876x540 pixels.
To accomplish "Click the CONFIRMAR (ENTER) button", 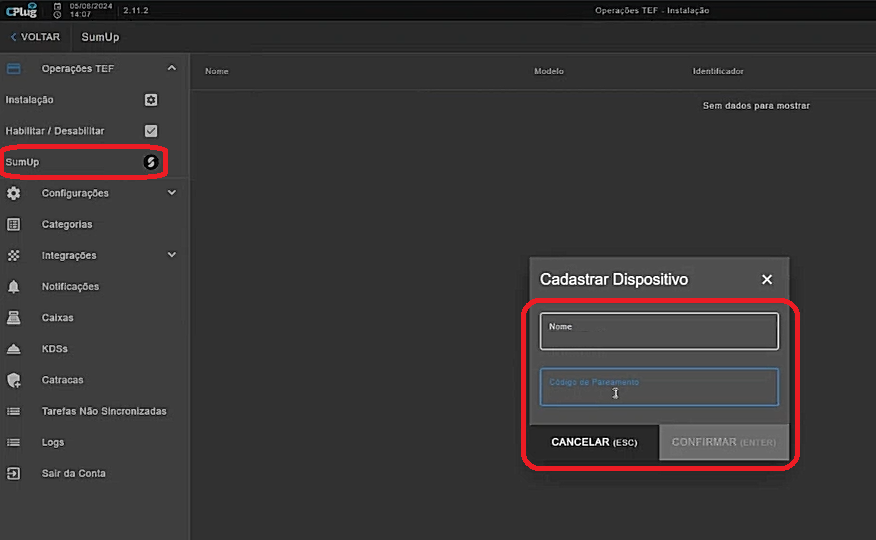I will [724, 442].
